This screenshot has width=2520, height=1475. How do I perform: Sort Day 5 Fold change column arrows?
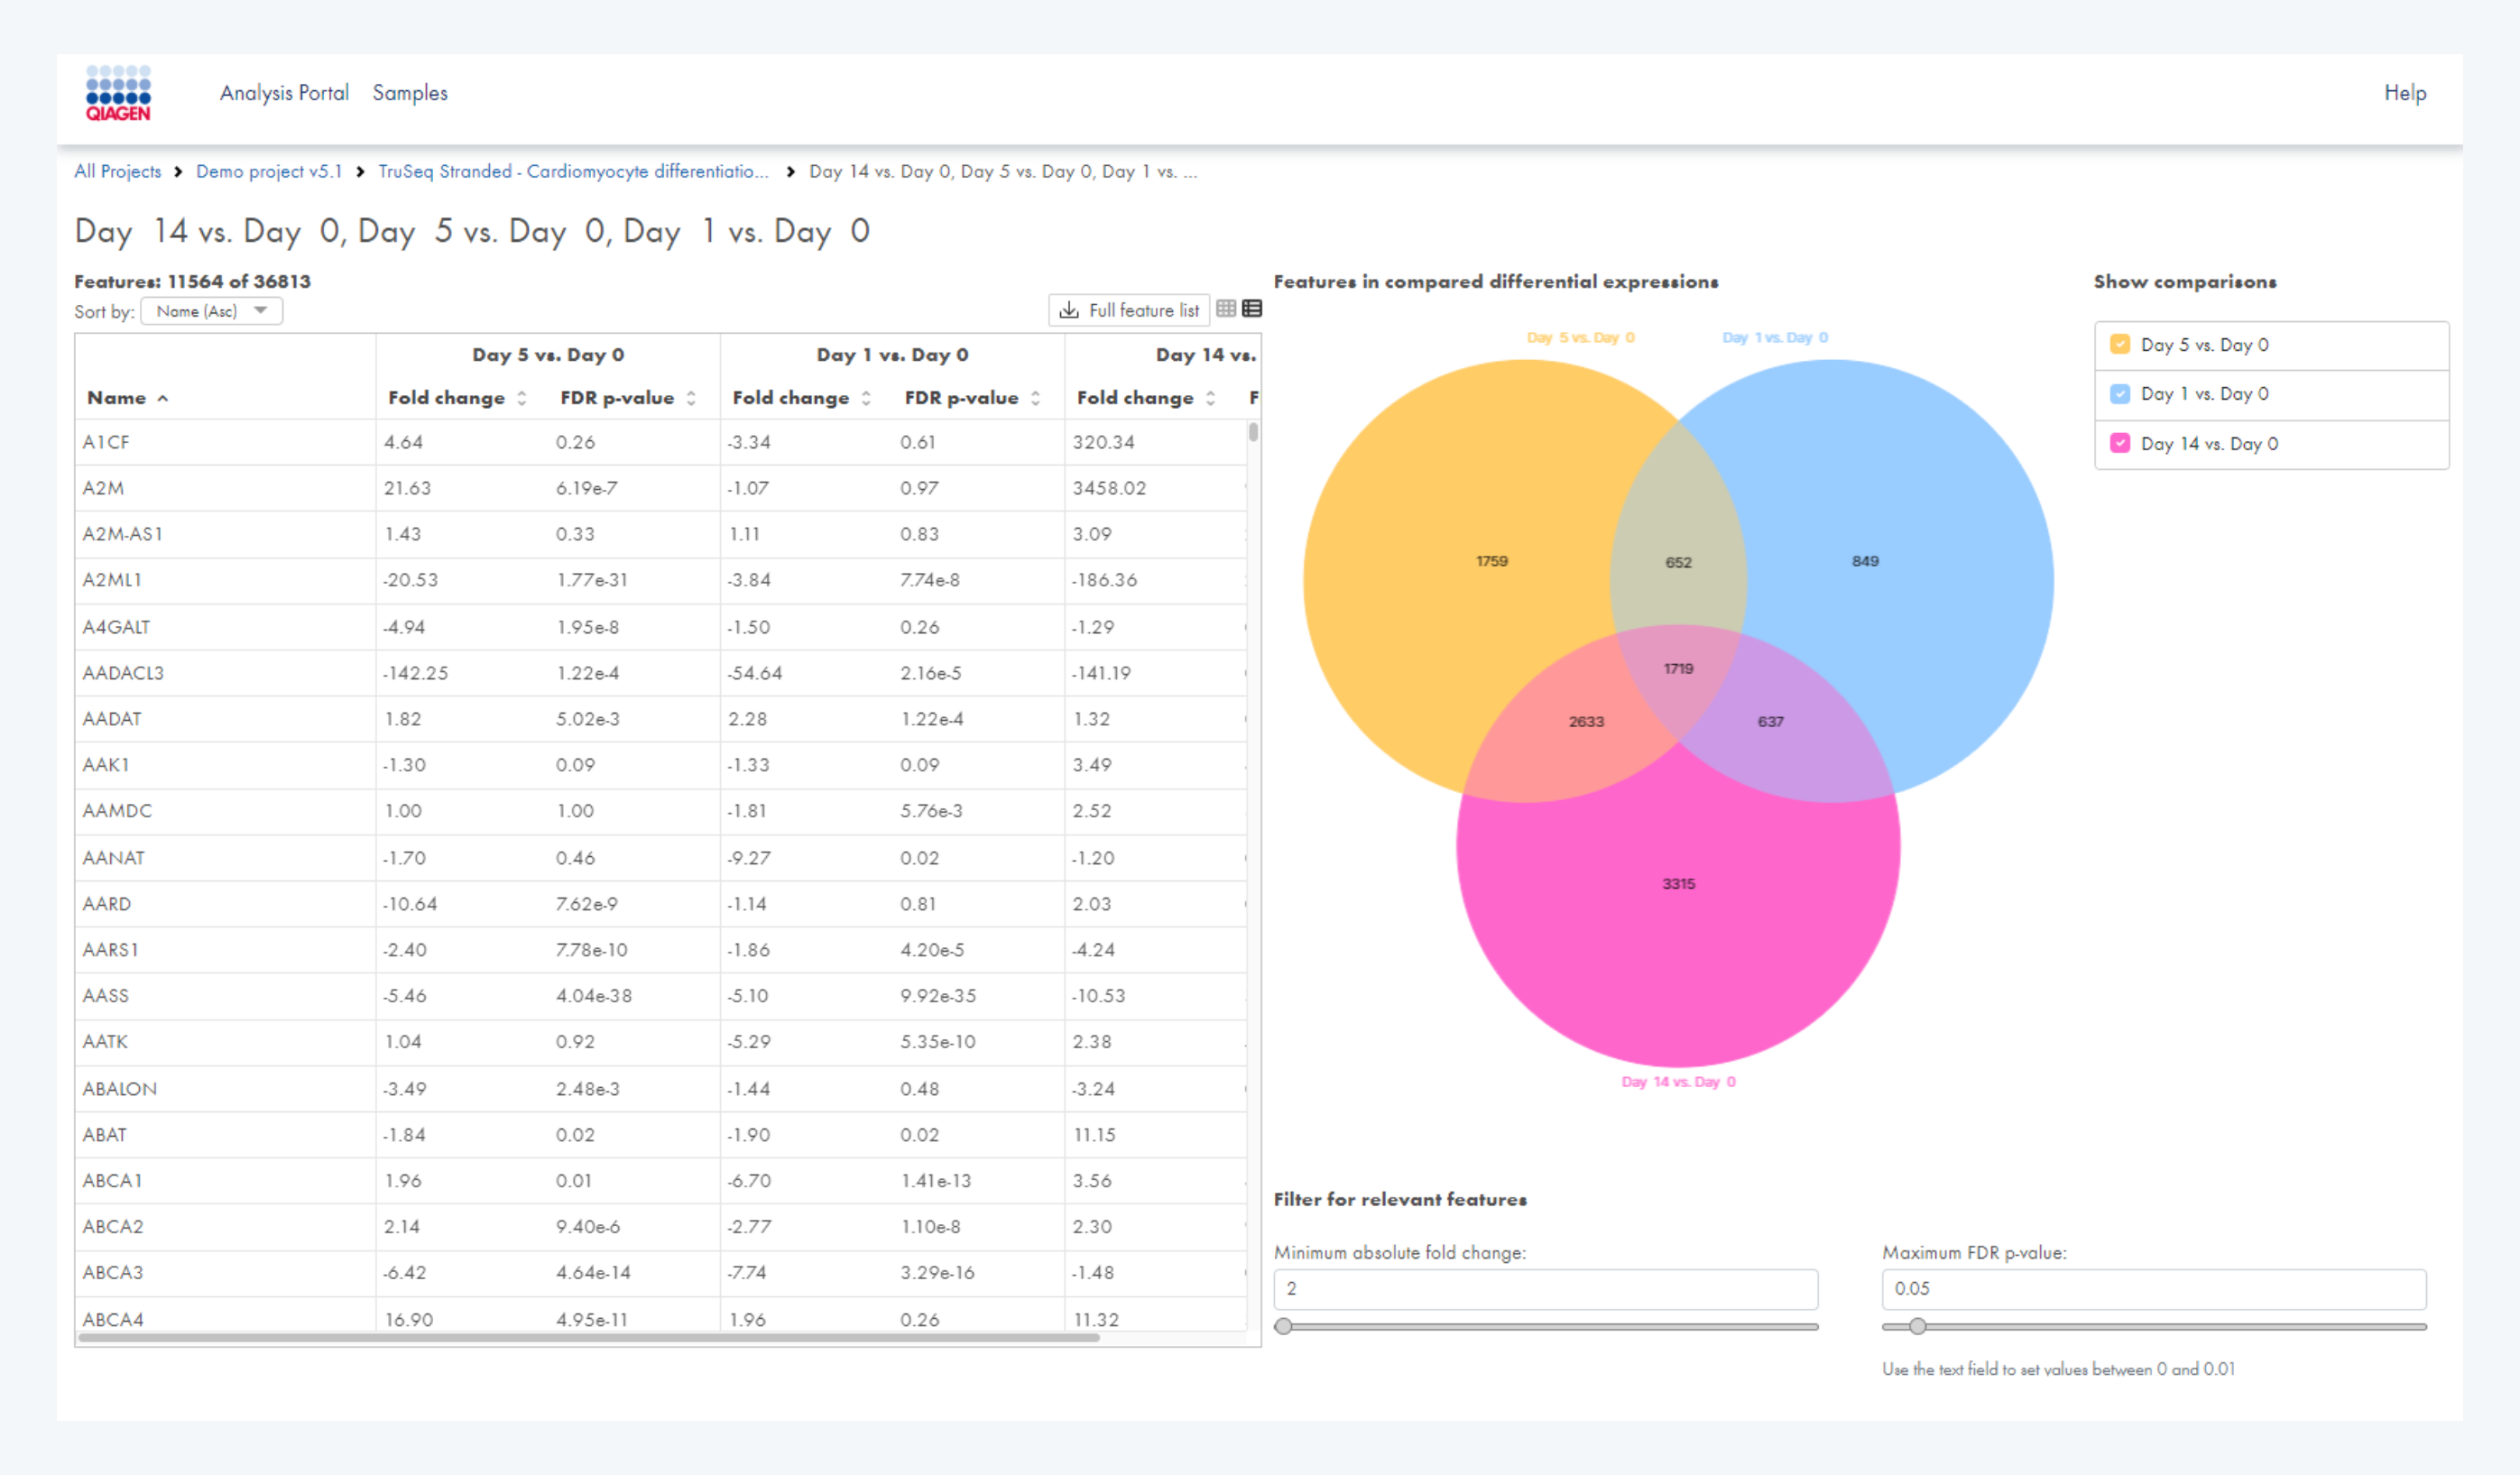click(x=522, y=398)
